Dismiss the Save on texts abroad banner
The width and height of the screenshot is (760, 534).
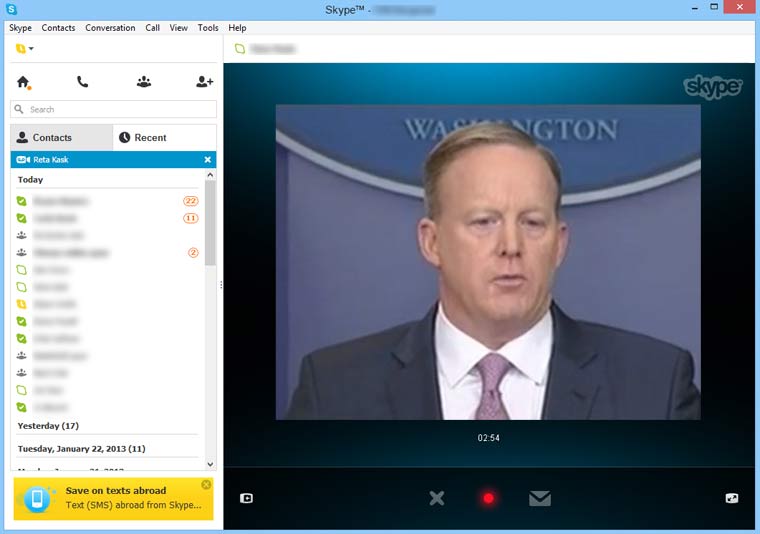coord(206,485)
